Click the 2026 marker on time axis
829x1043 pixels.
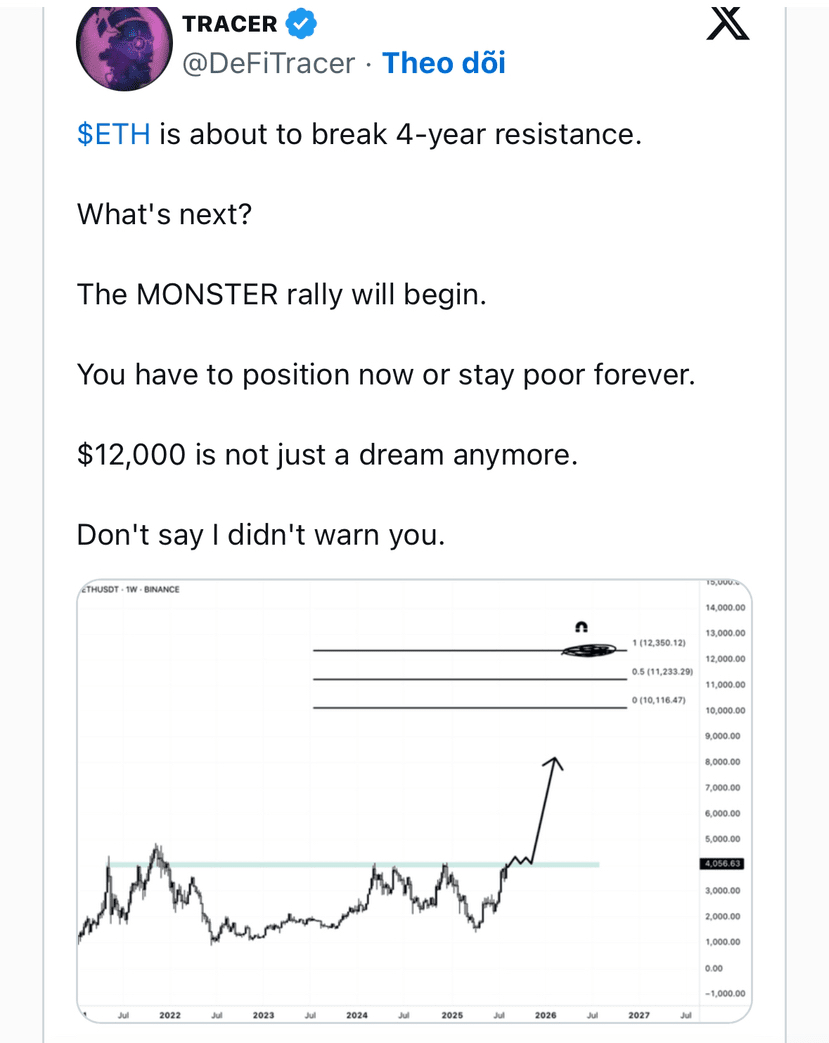coord(546,1015)
